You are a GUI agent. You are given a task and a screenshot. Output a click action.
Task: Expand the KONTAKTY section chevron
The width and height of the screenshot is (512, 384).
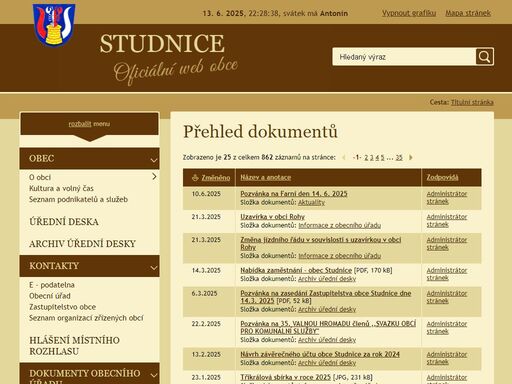[x=154, y=268]
